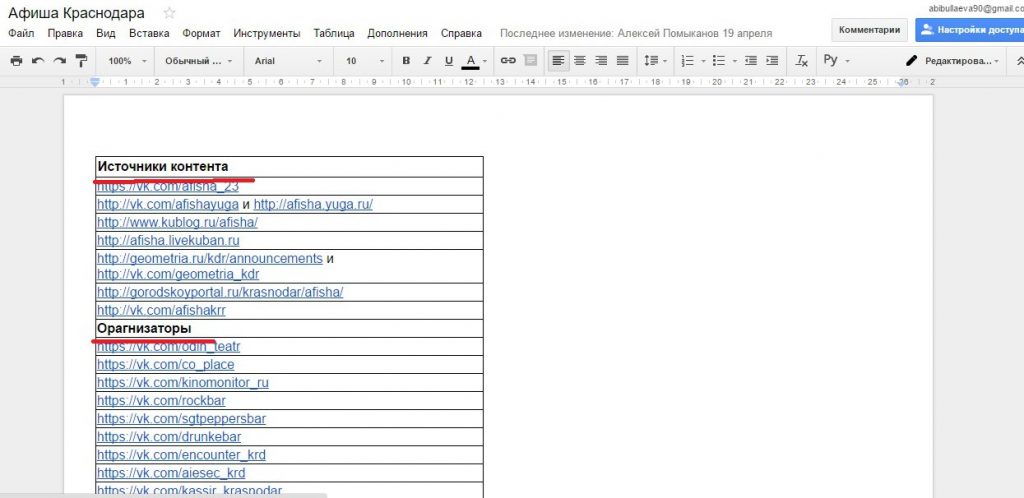Click the left indent marker on ruler
This screenshot has height=498, width=1024.
95,82
